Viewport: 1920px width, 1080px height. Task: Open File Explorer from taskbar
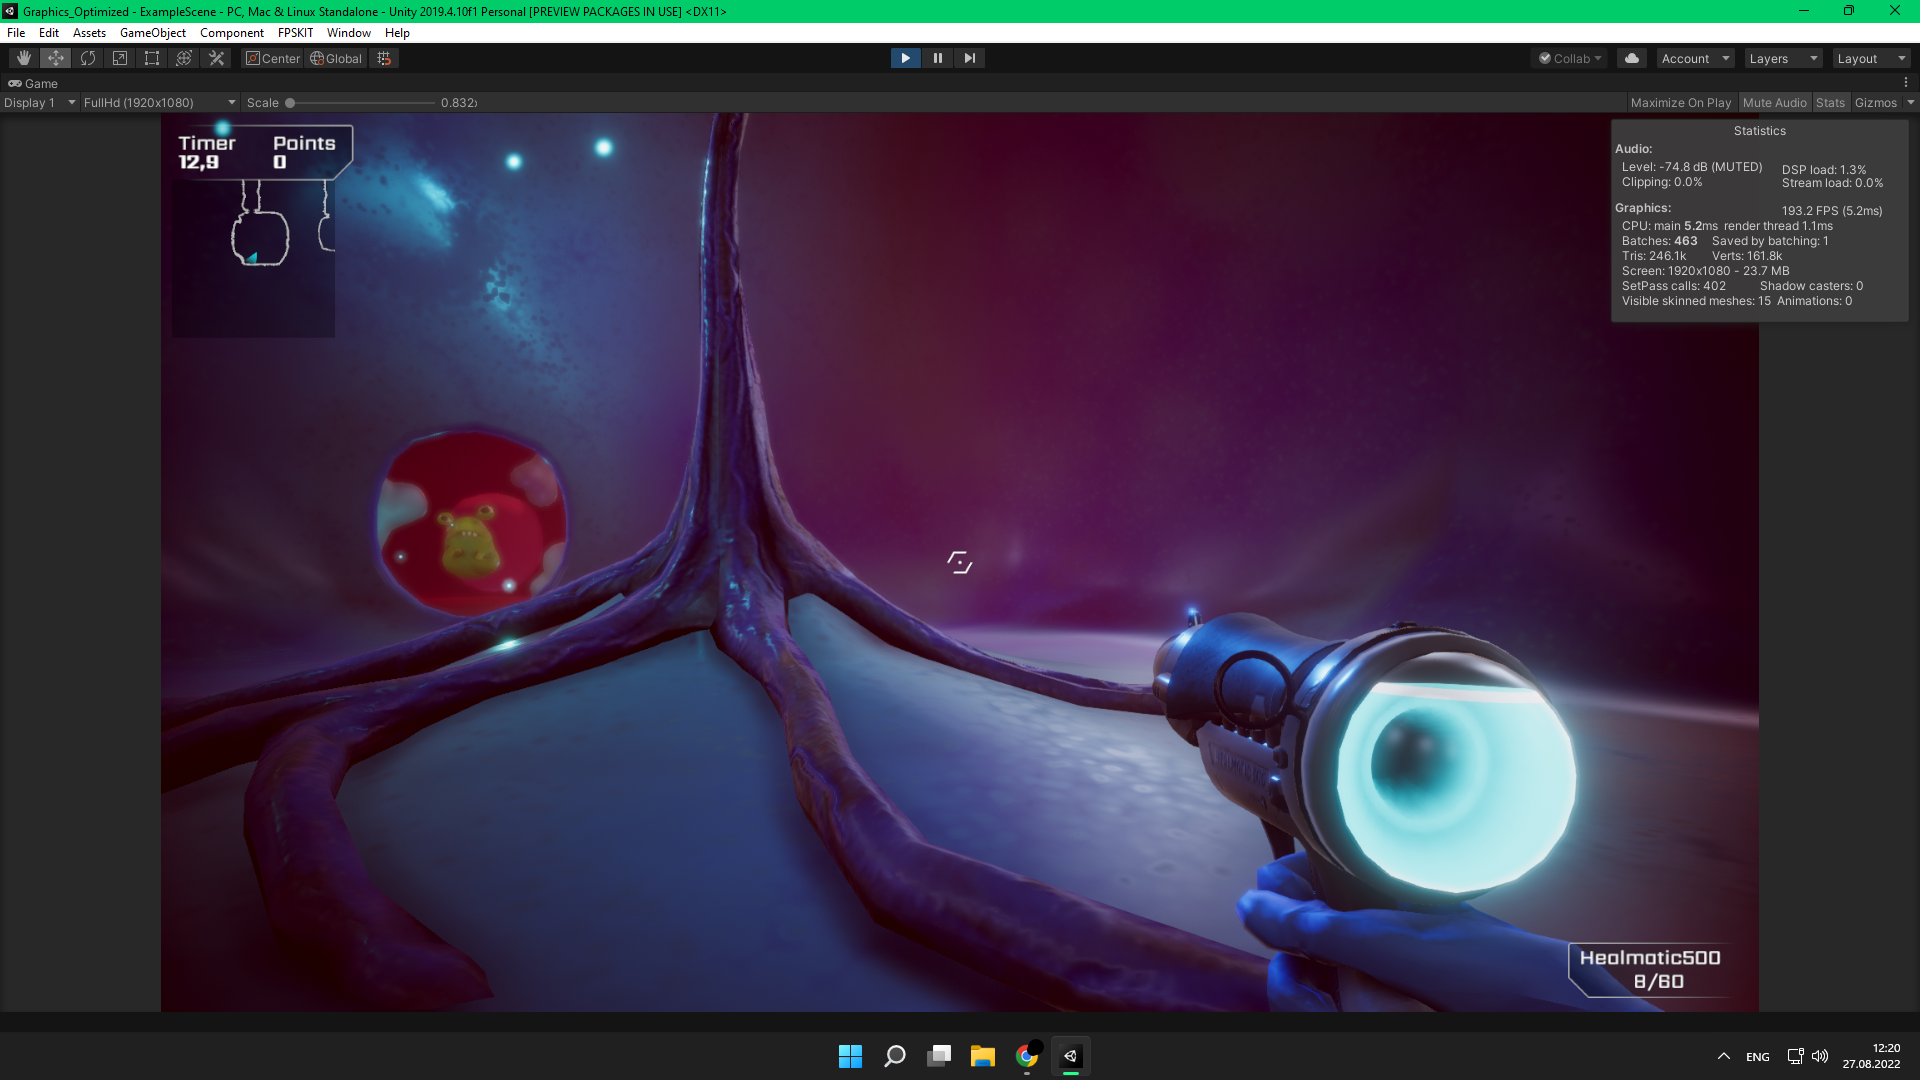pos(983,1056)
